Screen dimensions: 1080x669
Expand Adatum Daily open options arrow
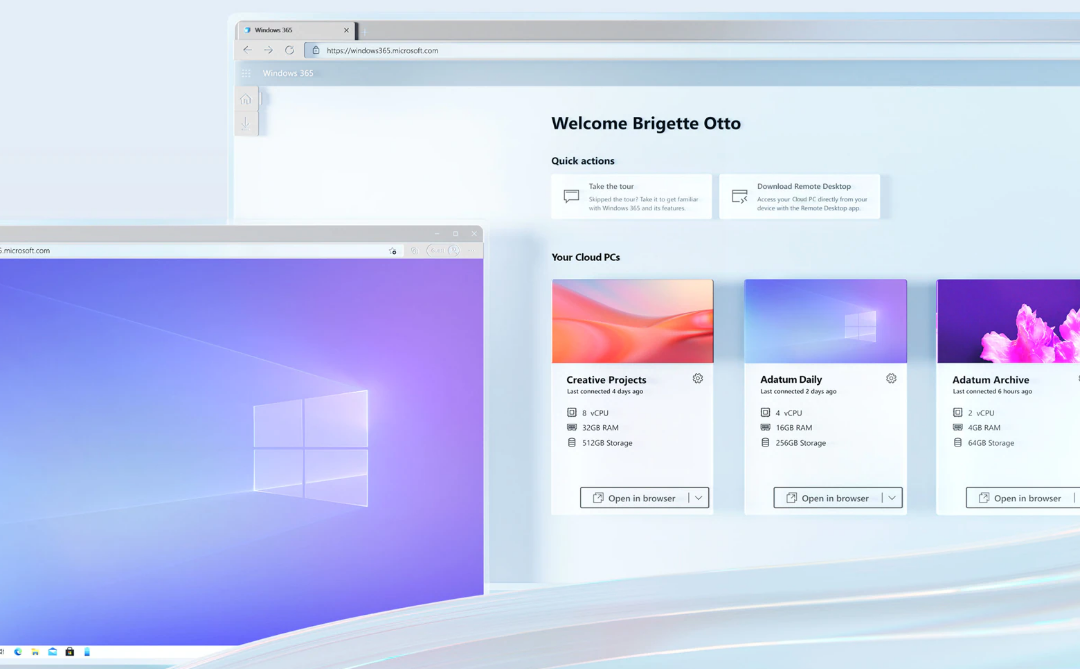(892, 497)
